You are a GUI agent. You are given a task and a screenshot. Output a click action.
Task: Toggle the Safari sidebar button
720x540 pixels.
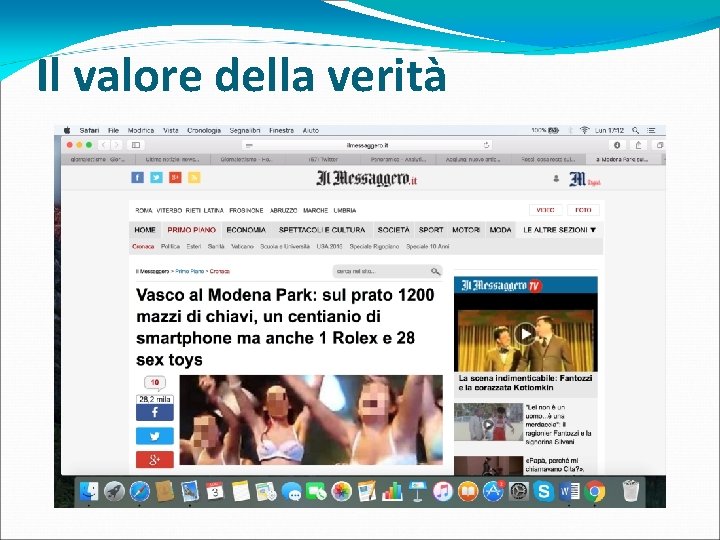(x=136, y=145)
